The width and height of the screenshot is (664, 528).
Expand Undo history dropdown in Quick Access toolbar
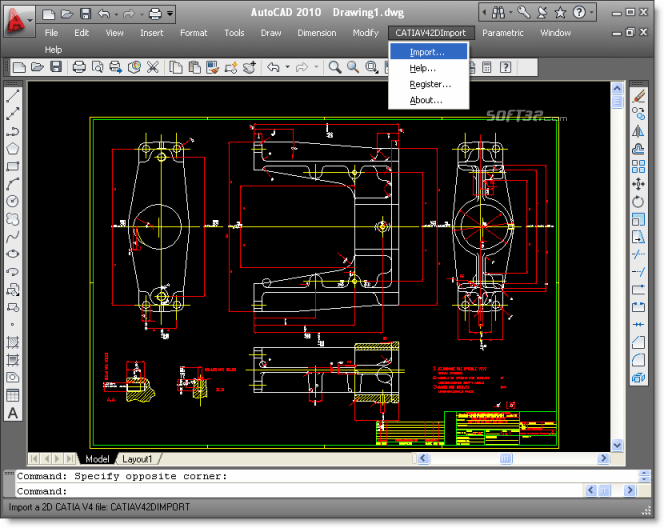[116, 14]
